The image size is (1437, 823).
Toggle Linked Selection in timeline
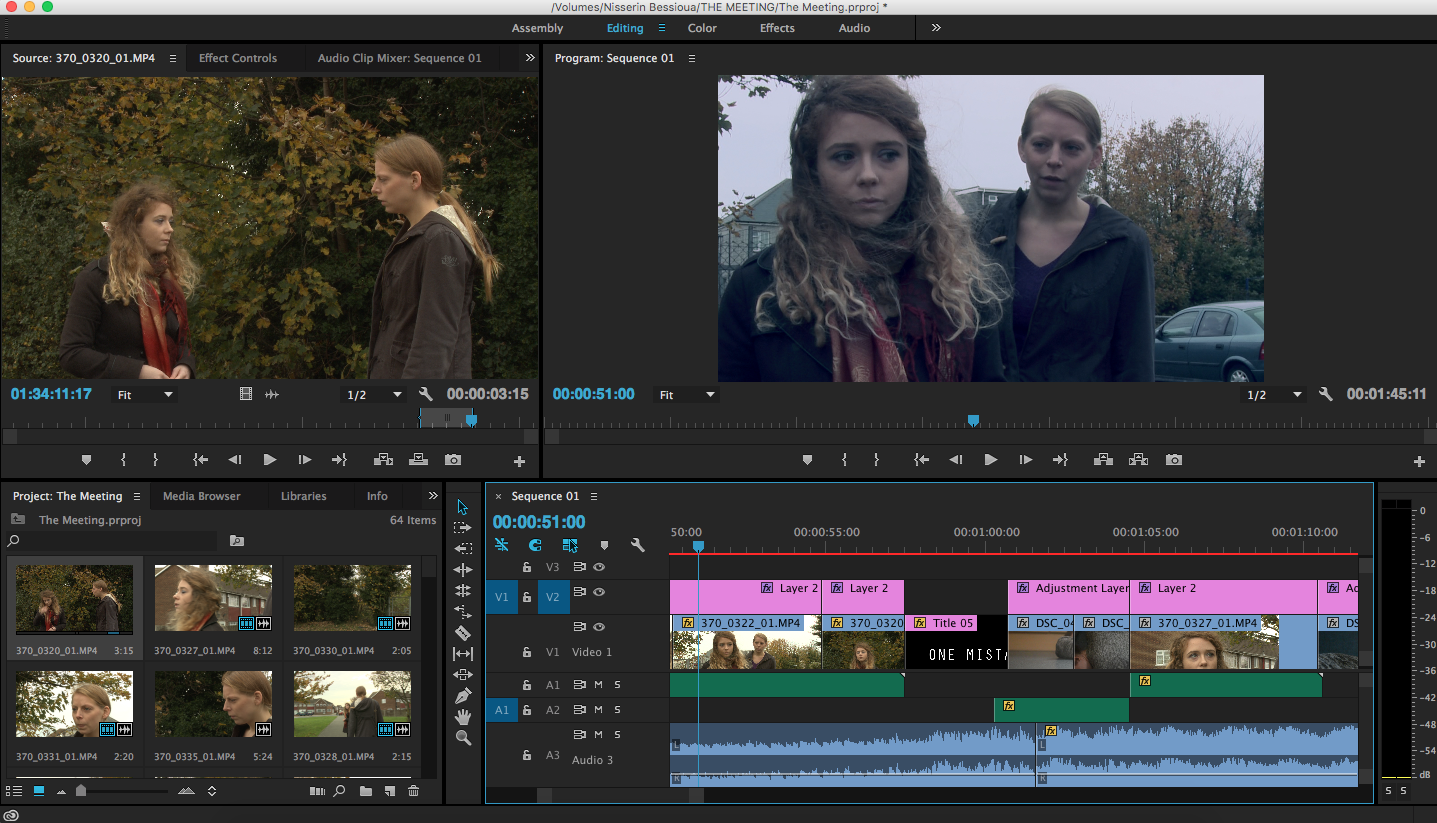570,545
